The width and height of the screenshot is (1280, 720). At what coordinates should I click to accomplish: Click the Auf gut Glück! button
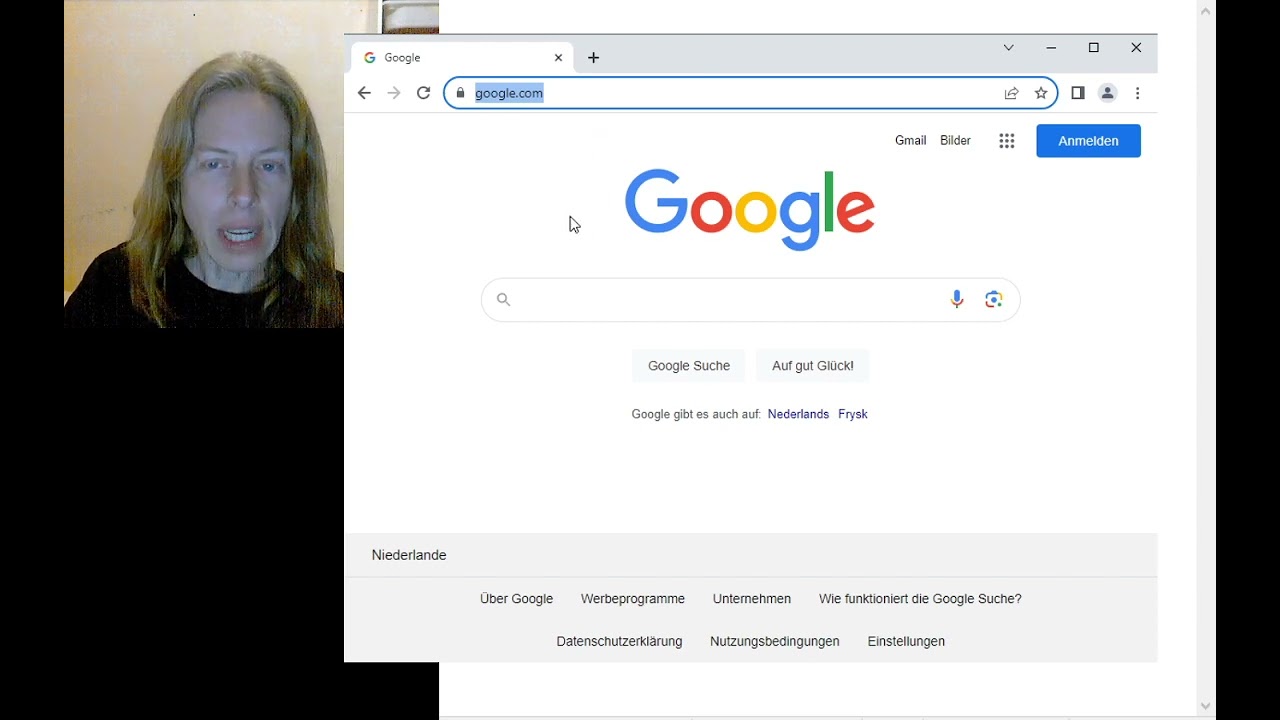pyautogui.click(x=813, y=366)
